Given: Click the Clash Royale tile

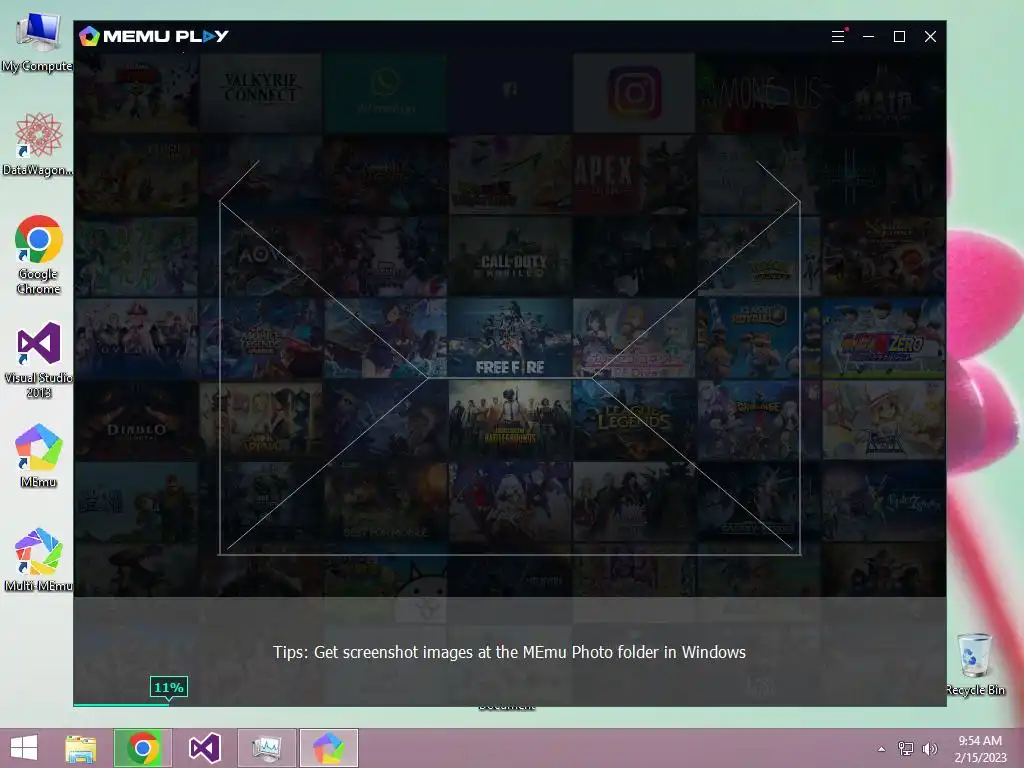Looking at the screenshot, I should pyautogui.click(x=760, y=338).
